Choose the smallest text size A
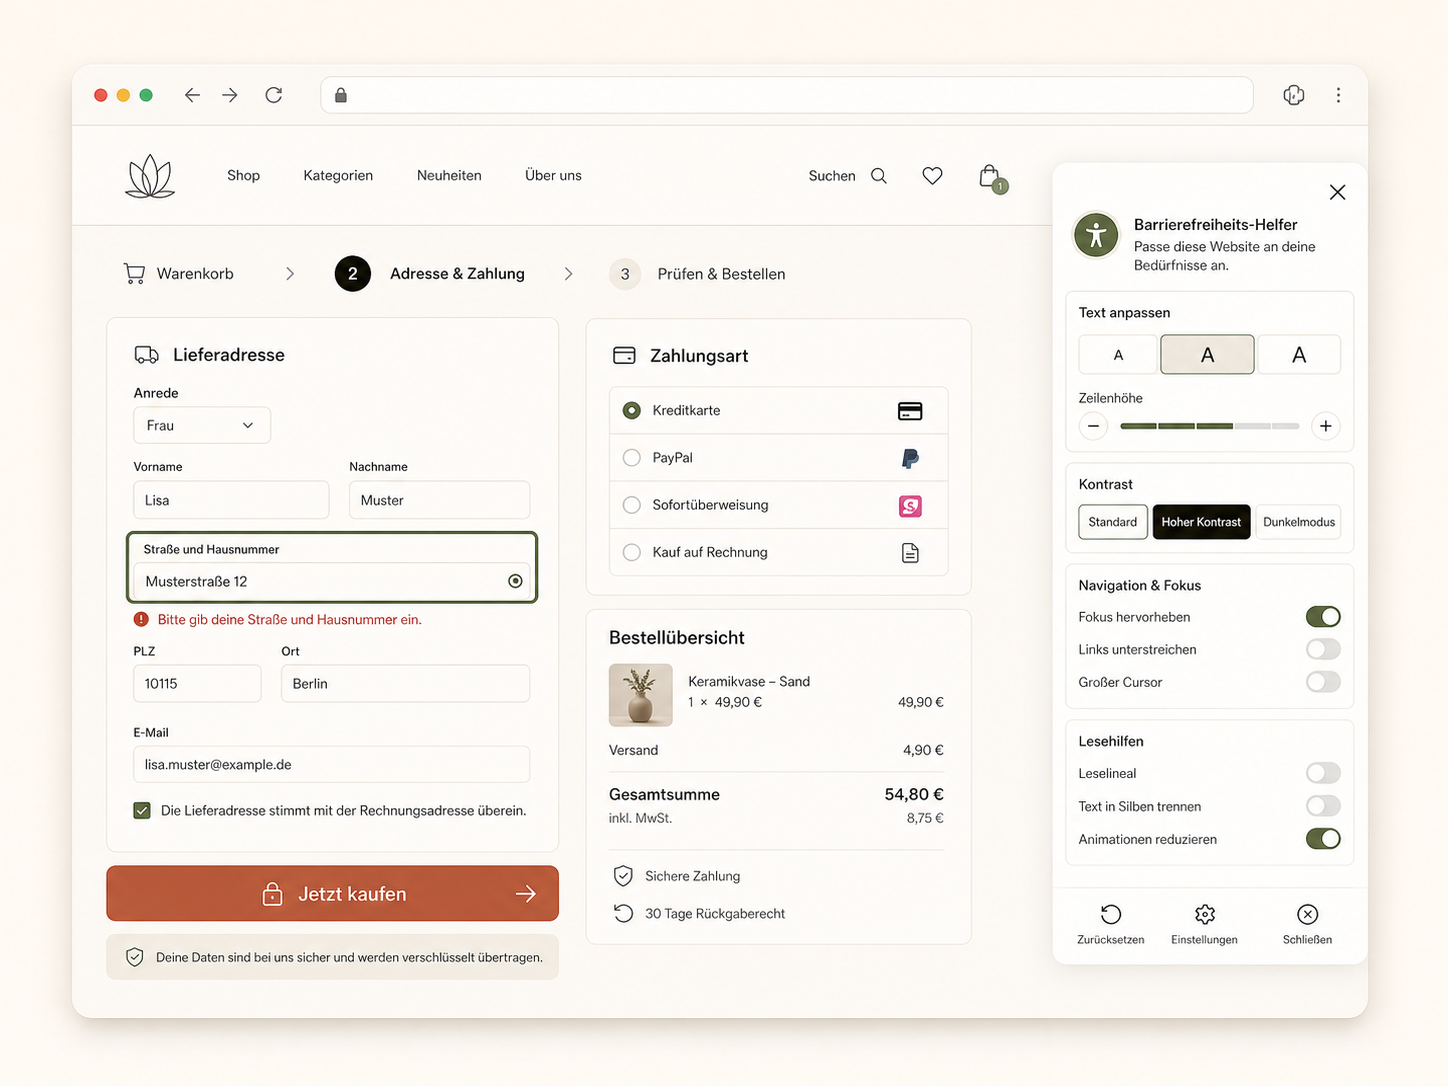 (1118, 355)
